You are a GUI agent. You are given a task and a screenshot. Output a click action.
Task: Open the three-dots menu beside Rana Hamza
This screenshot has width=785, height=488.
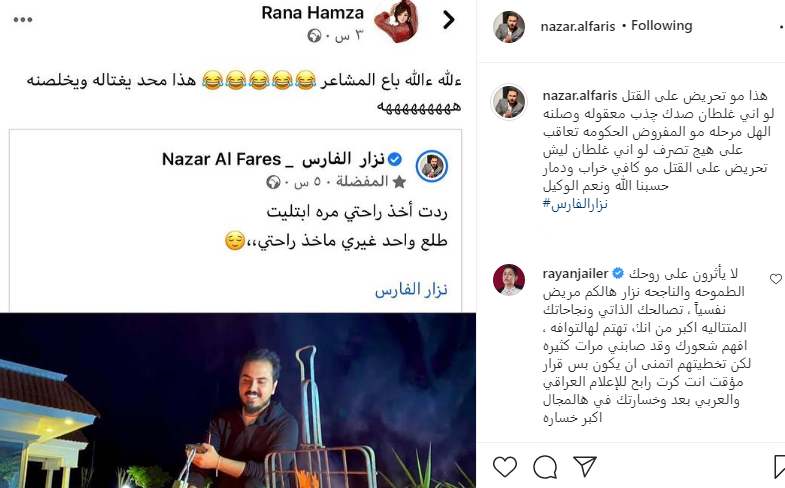pyautogui.click(x=23, y=20)
